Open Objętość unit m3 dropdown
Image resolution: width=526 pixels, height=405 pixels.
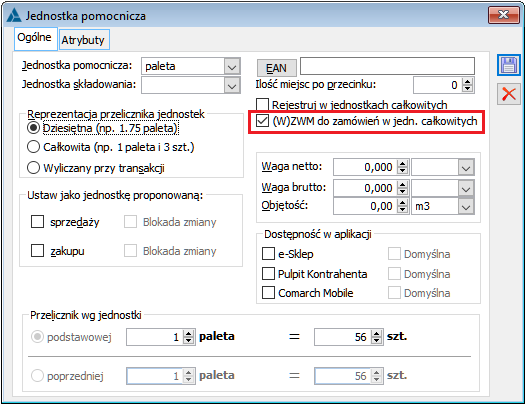(466, 206)
